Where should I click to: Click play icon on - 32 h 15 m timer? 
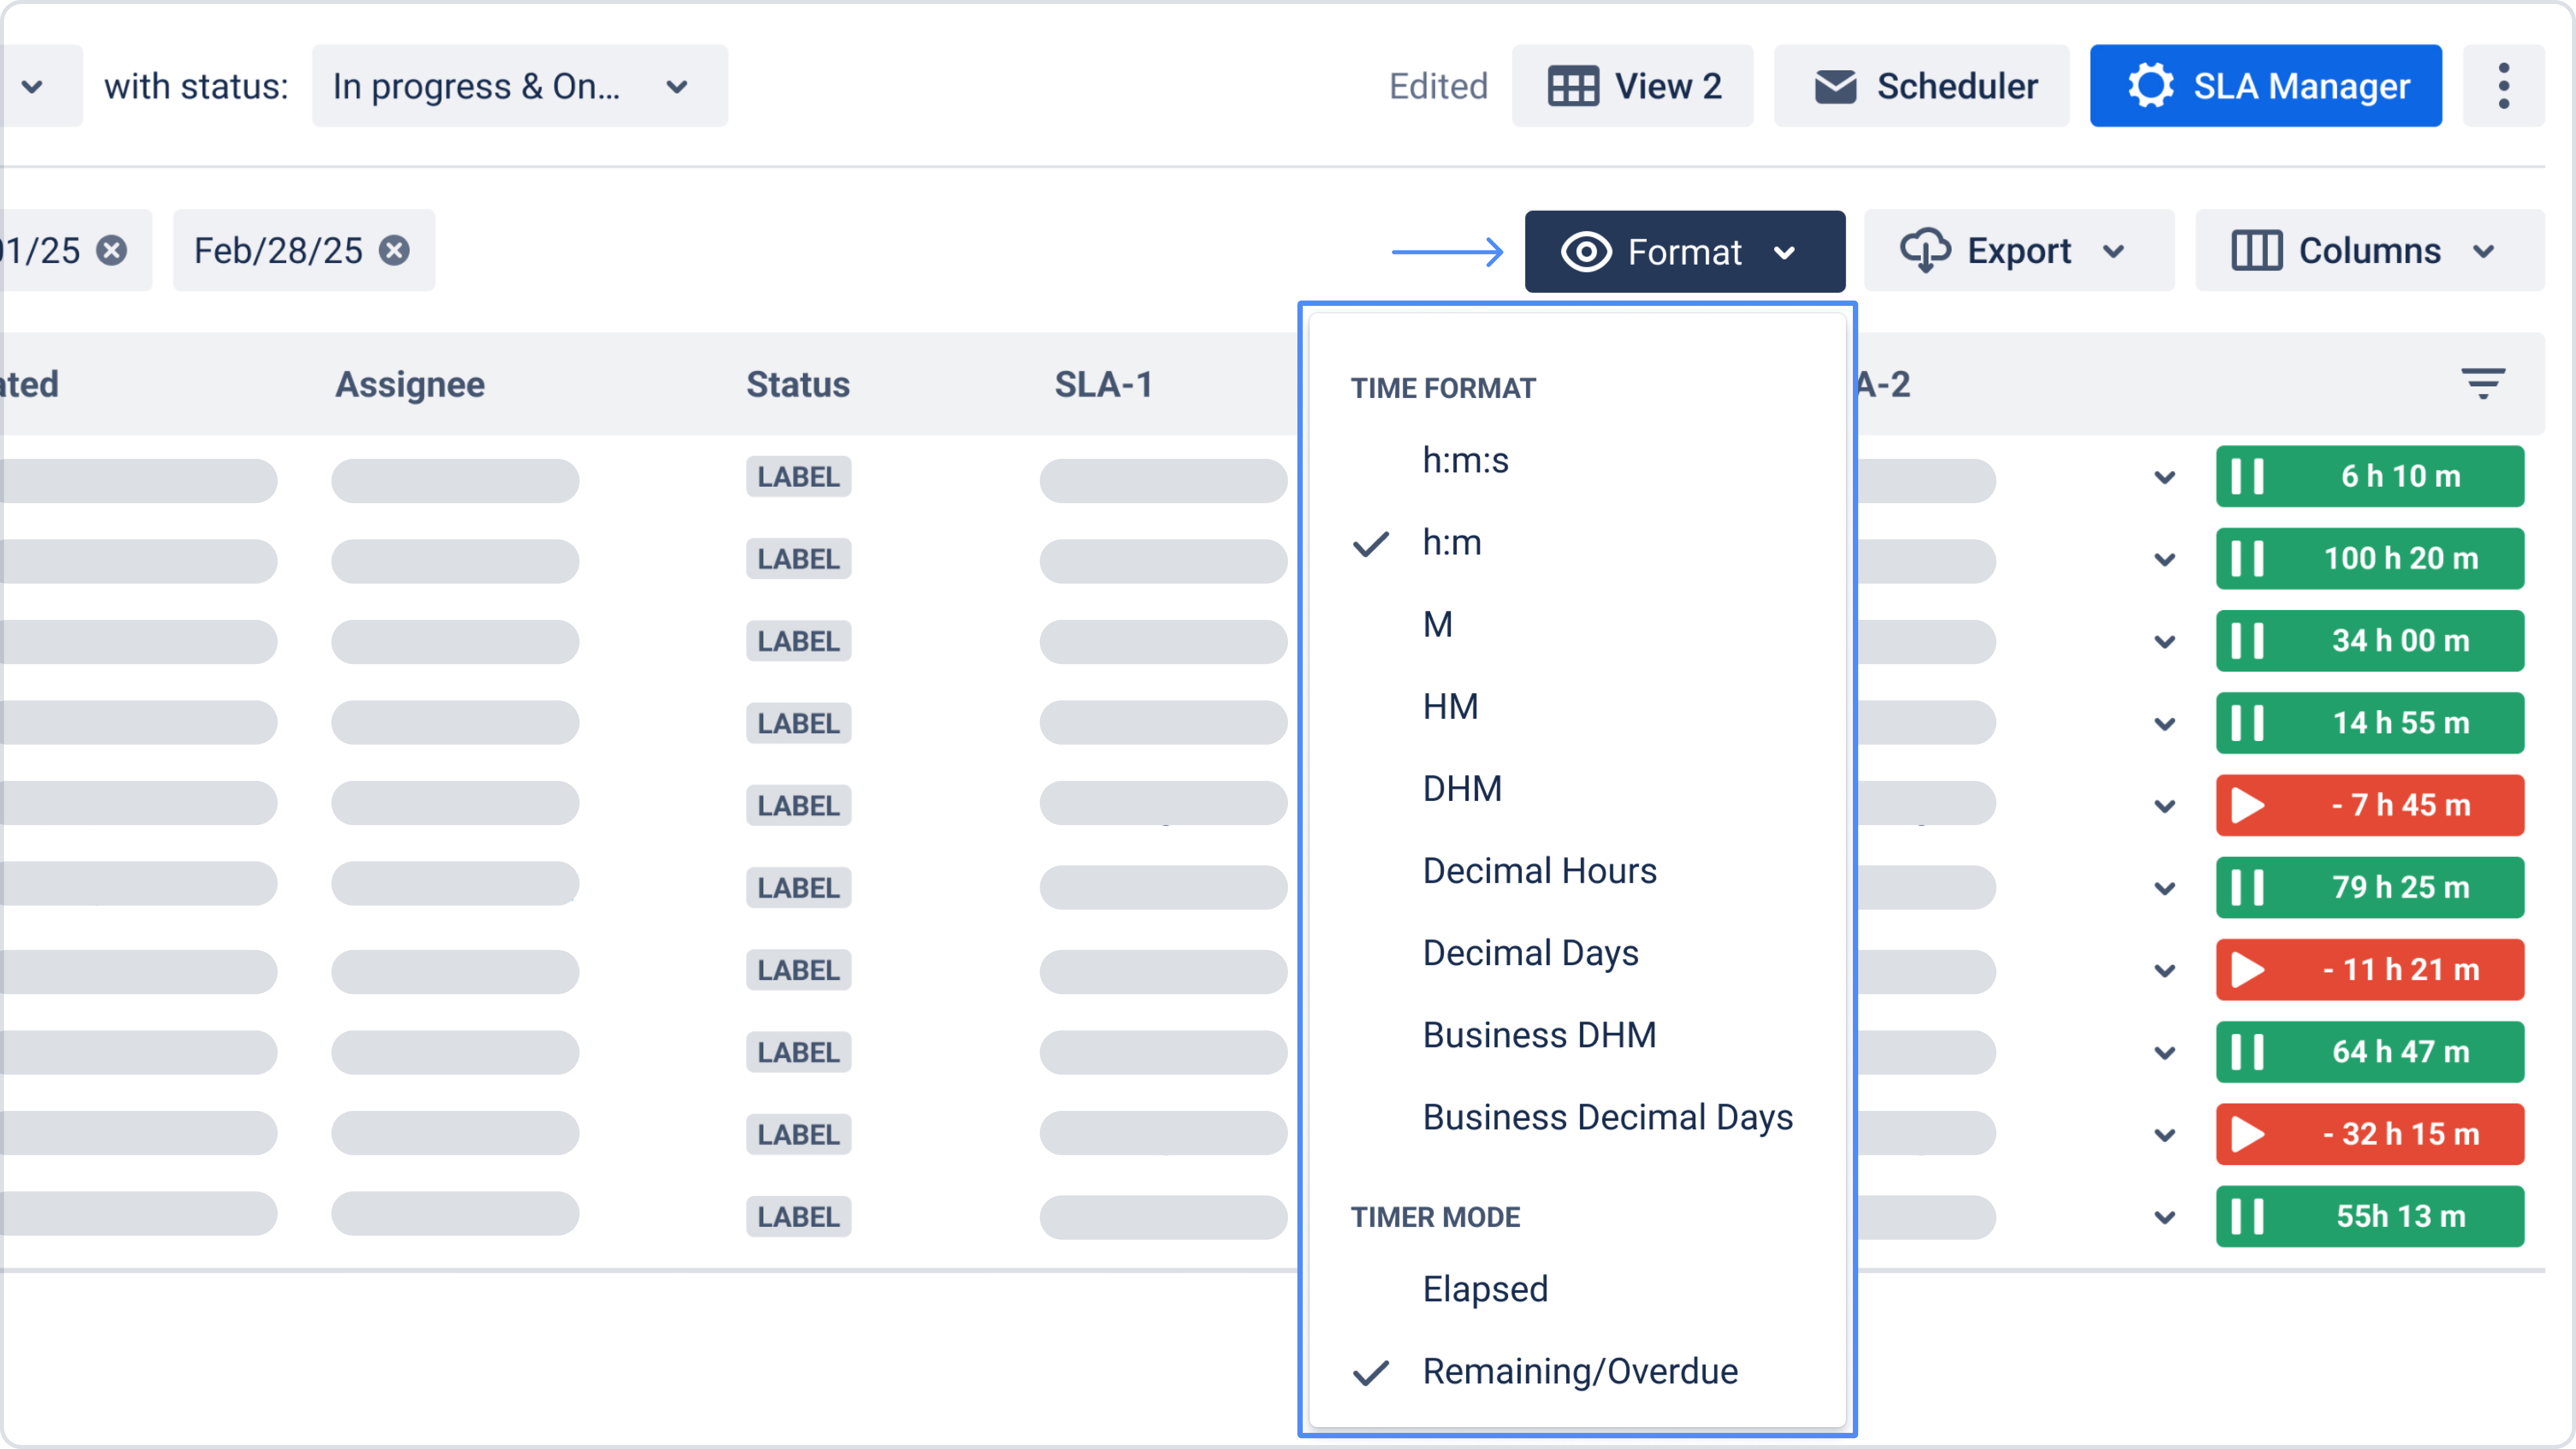pos(2247,1134)
